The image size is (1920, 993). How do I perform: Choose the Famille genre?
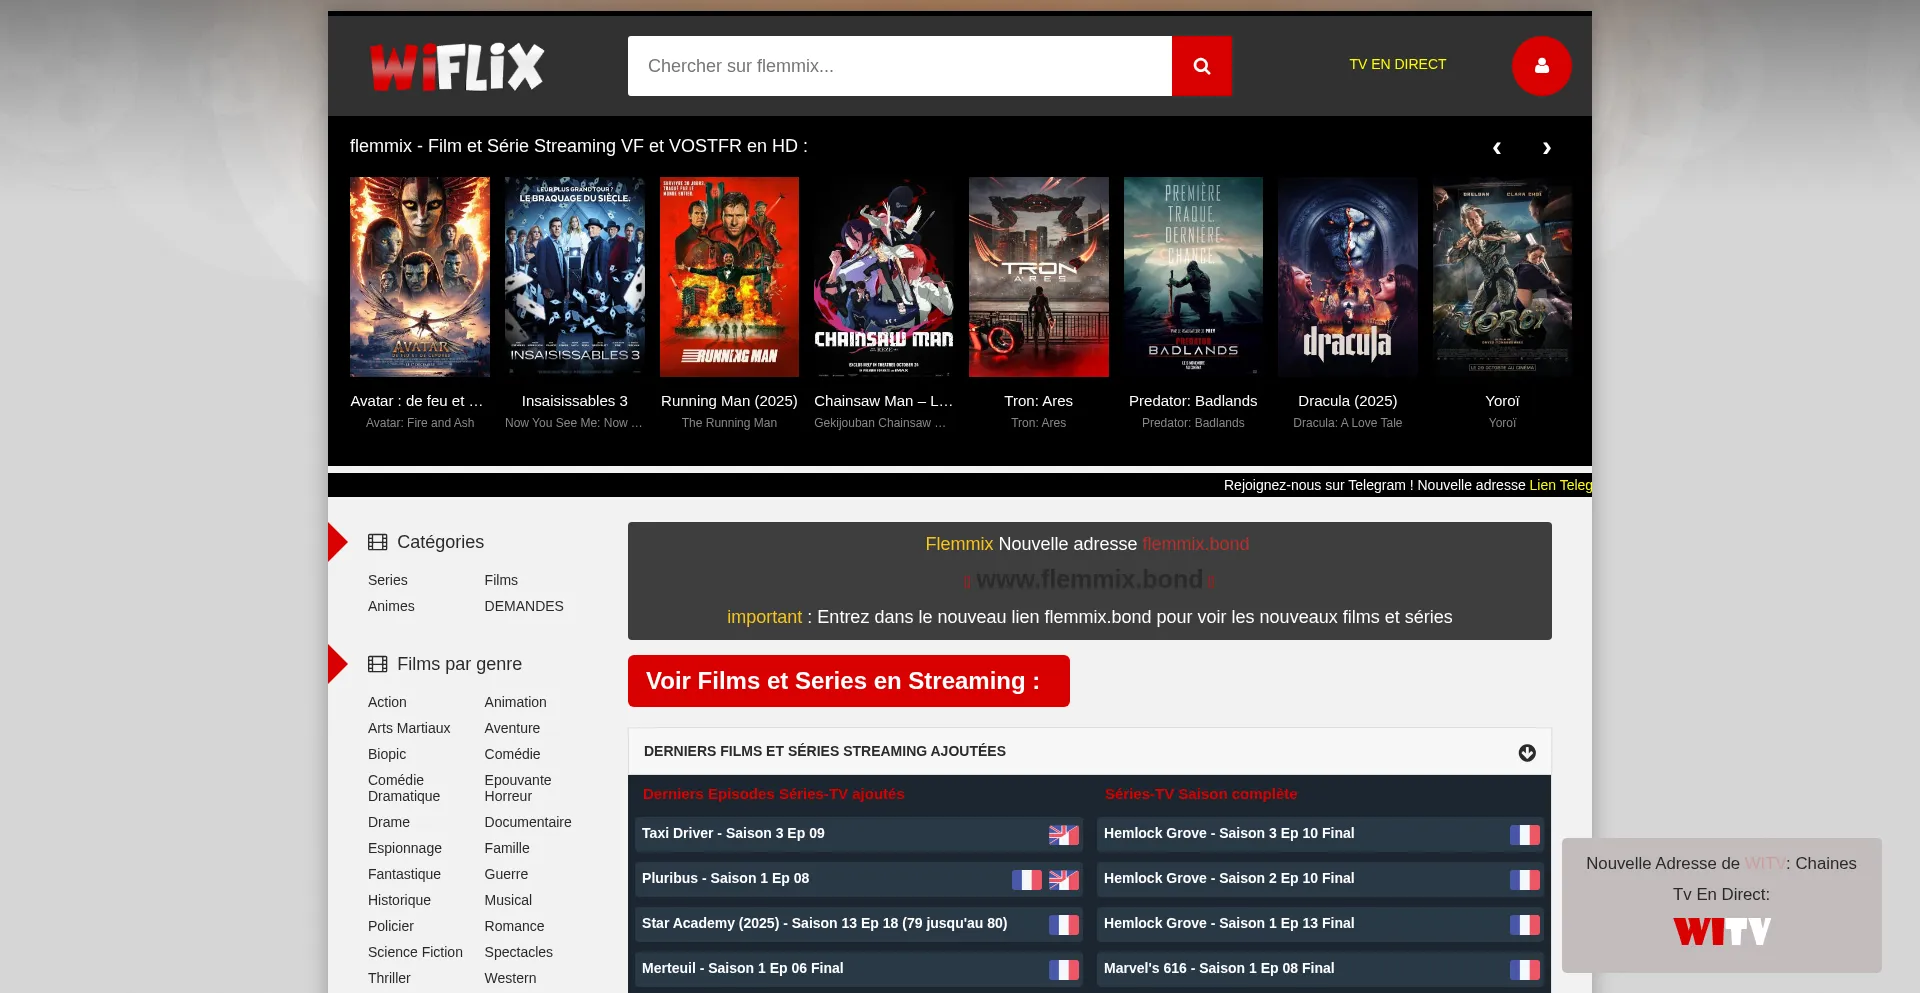click(507, 848)
